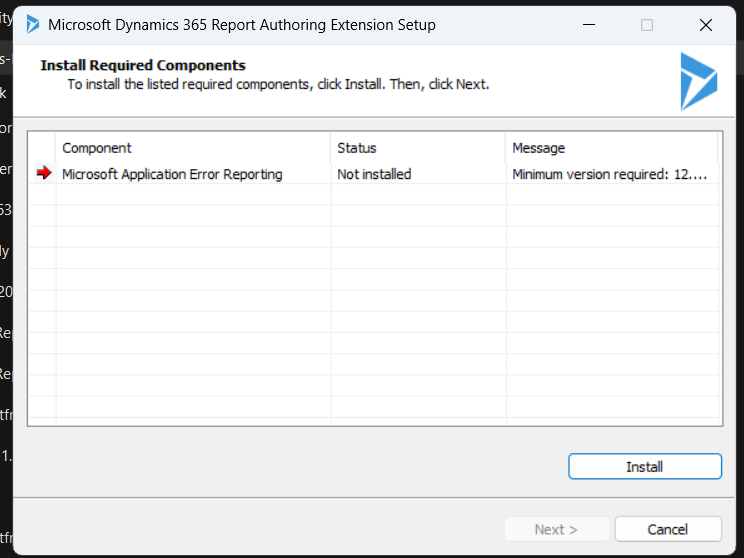
Task: Select the red arrow icon beside Error Reporting
Action: pos(44,173)
